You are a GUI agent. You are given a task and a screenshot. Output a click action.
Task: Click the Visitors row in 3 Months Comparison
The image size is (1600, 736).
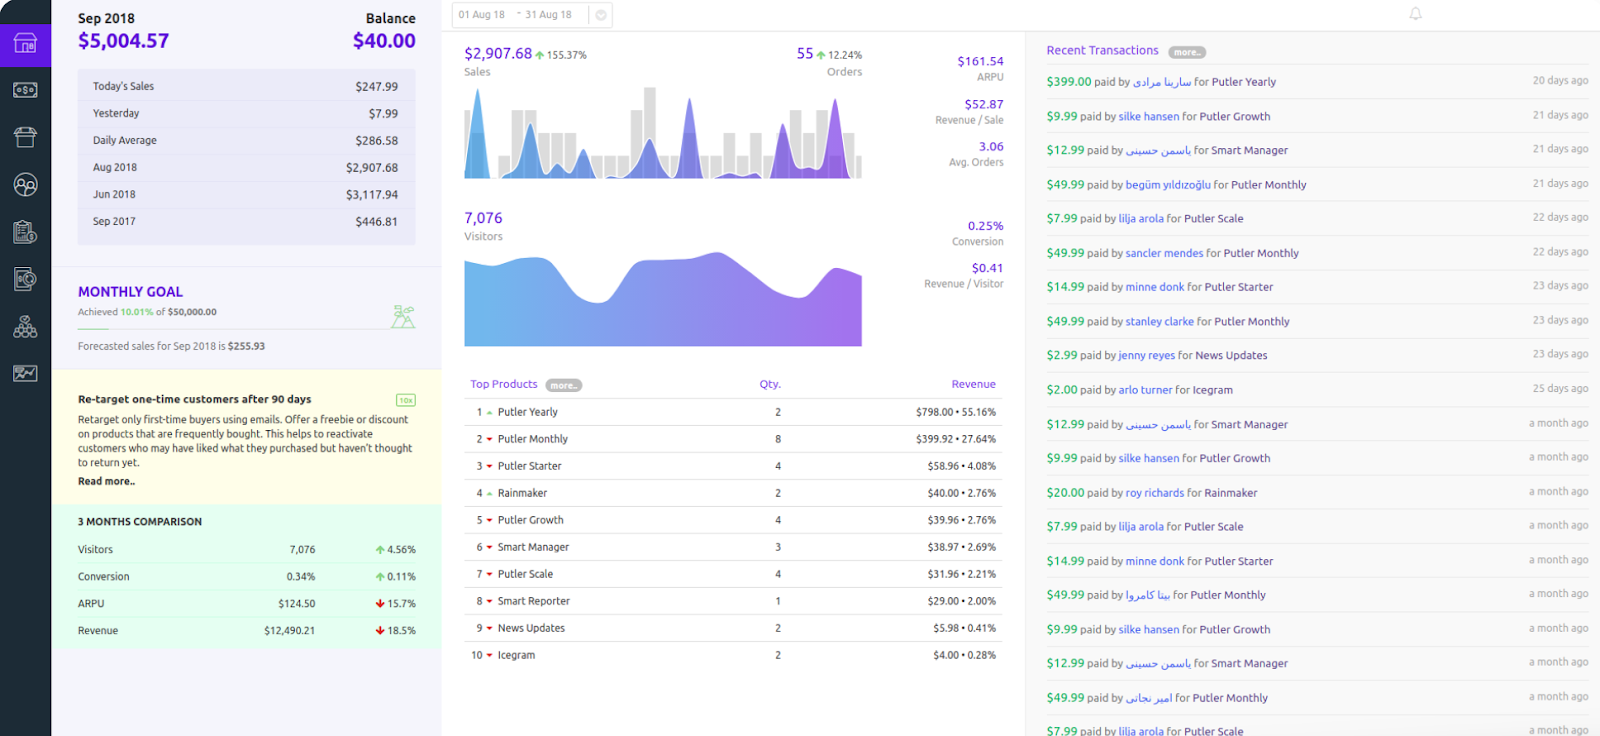[246, 550]
